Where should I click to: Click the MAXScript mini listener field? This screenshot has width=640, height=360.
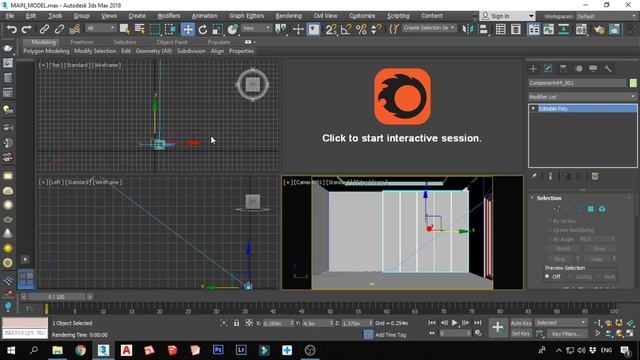pos(25,333)
